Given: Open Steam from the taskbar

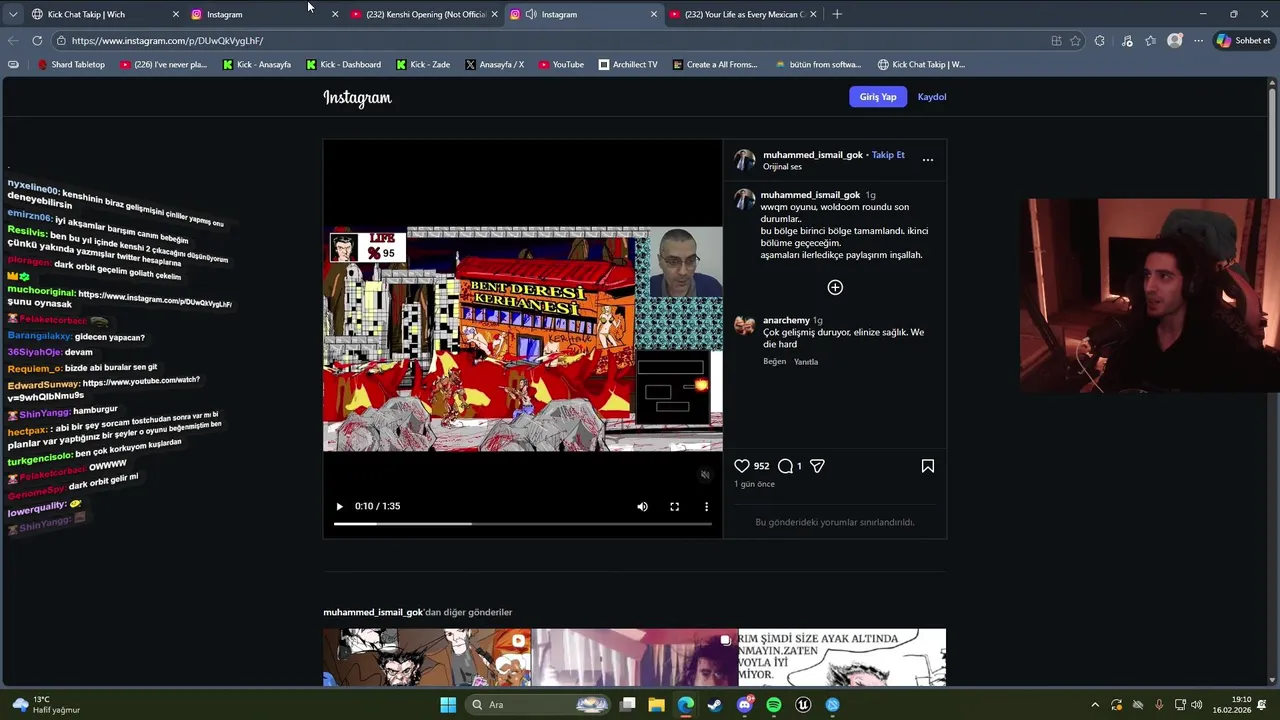Looking at the screenshot, I should (715, 705).
